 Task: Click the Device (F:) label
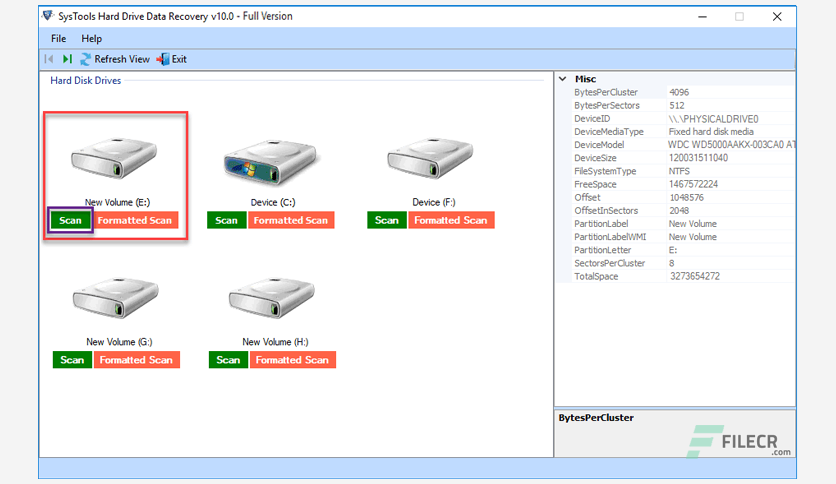coord(434,203)
